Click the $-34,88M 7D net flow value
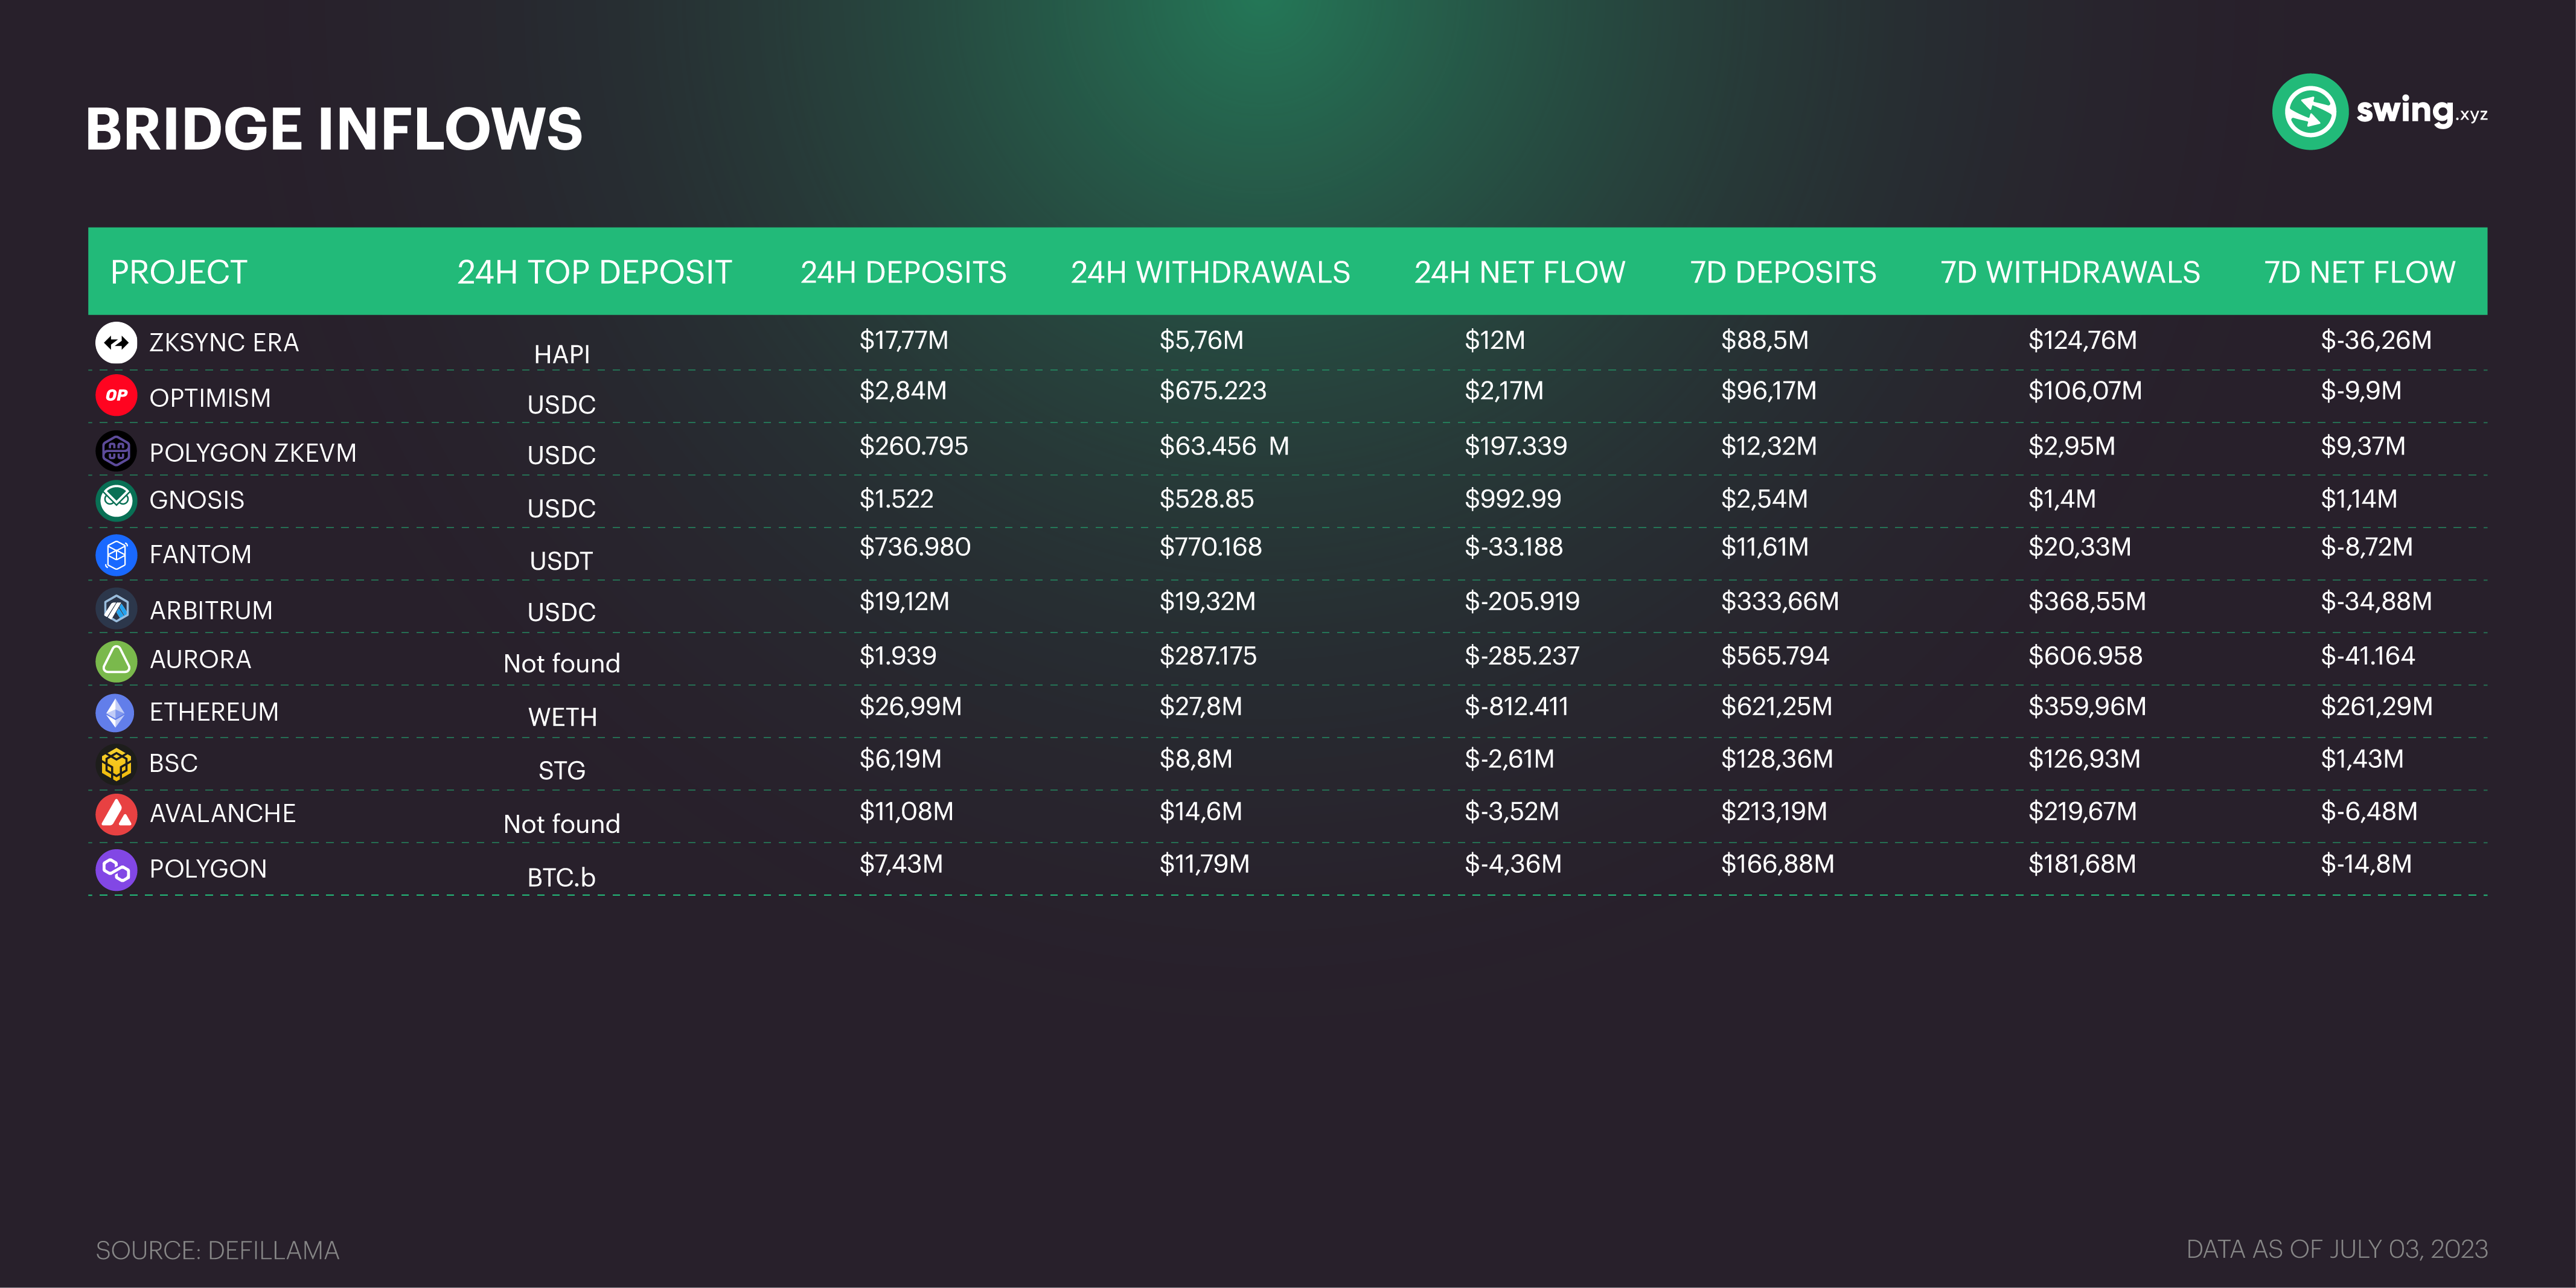Viewport: 2576px width, 1288px height. pos(2377,602)
